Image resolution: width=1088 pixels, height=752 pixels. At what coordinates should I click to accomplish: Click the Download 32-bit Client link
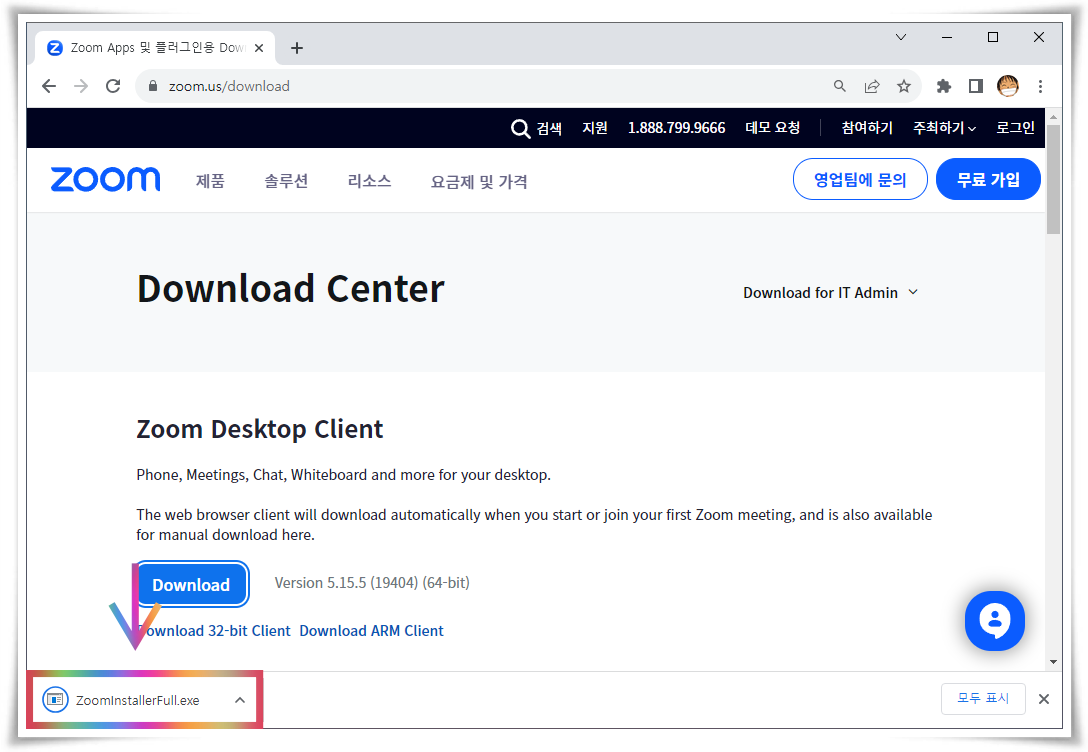(x=214, y=631)
